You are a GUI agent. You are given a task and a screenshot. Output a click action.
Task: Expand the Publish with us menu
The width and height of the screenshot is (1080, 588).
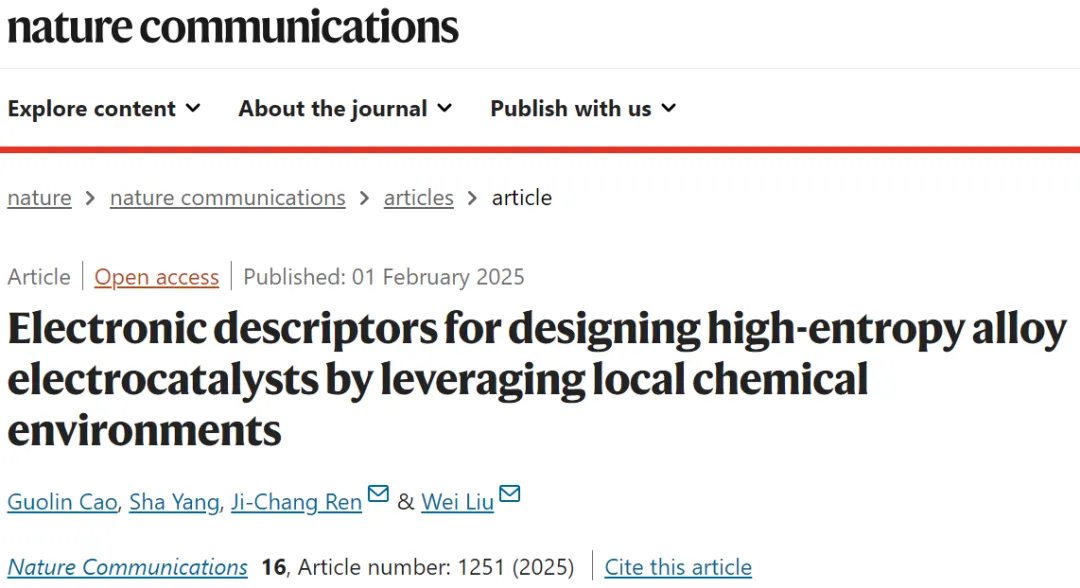pyautogui.click(x=583, y=109)
